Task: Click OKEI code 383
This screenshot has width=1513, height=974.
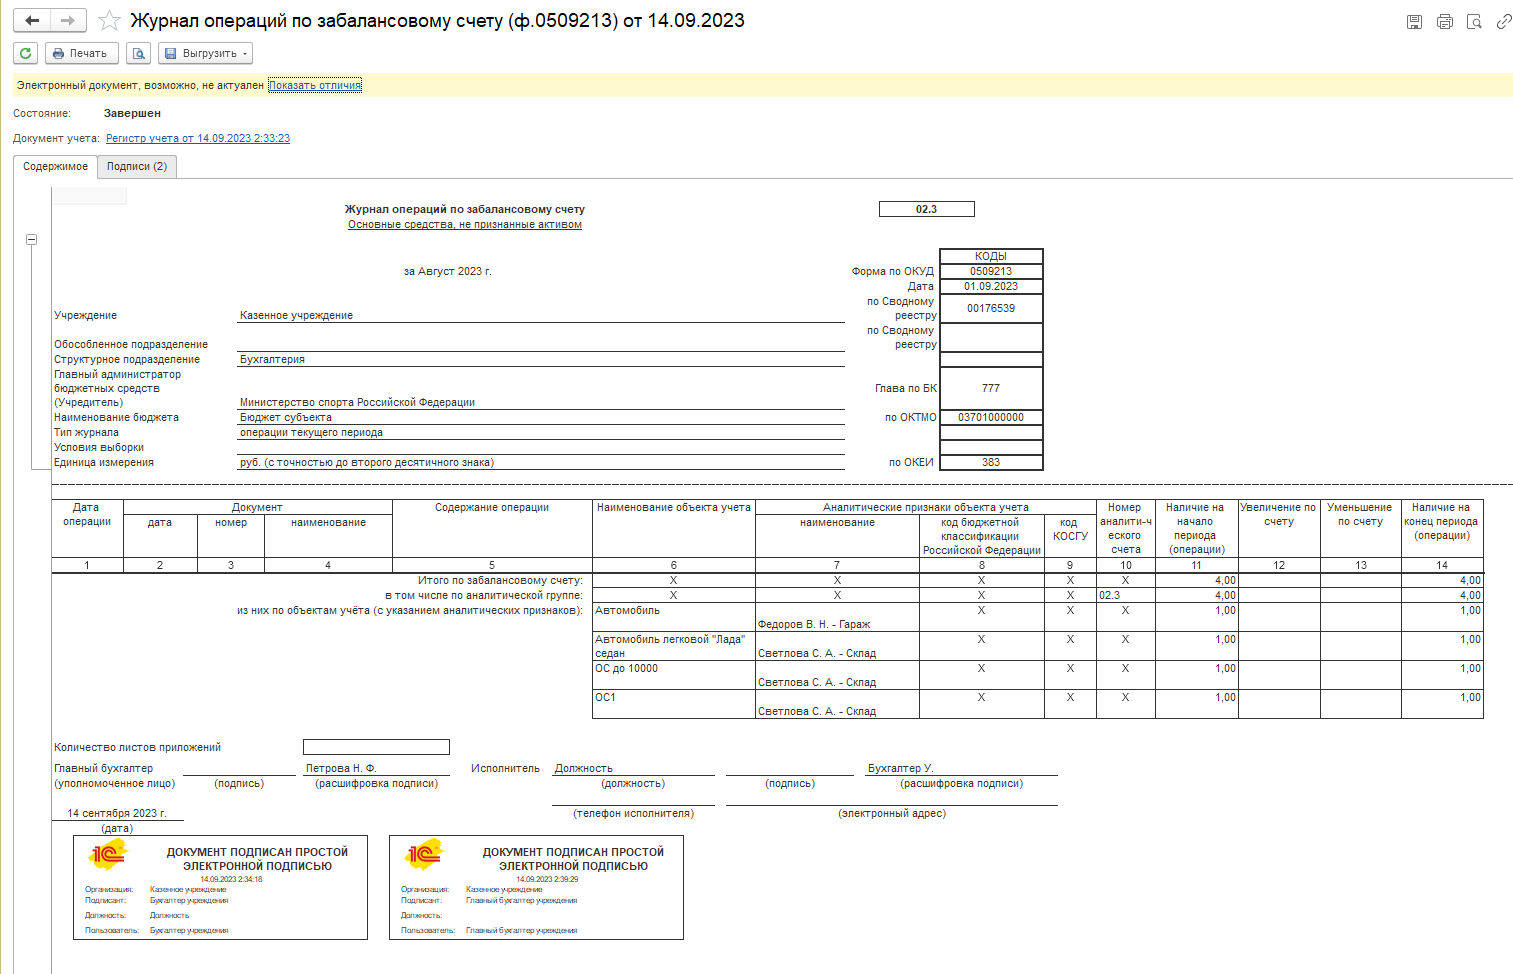Action: [991, 462]
